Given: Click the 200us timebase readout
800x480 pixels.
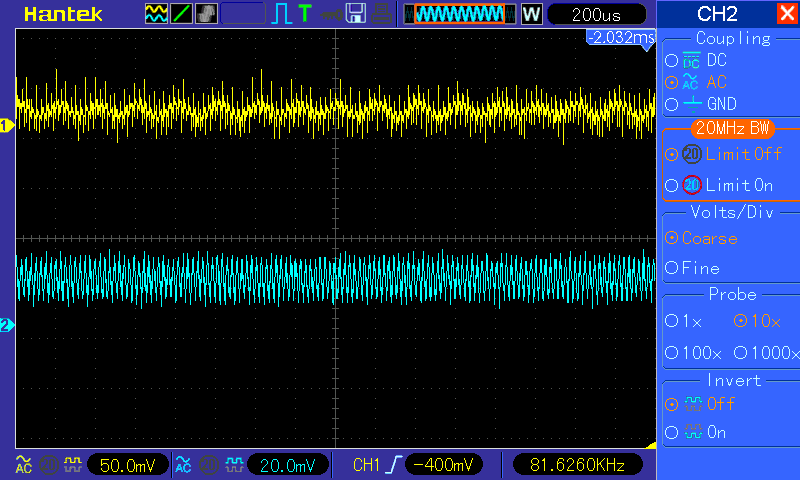Looking at the screenshot, I should [x=596, y=14].
